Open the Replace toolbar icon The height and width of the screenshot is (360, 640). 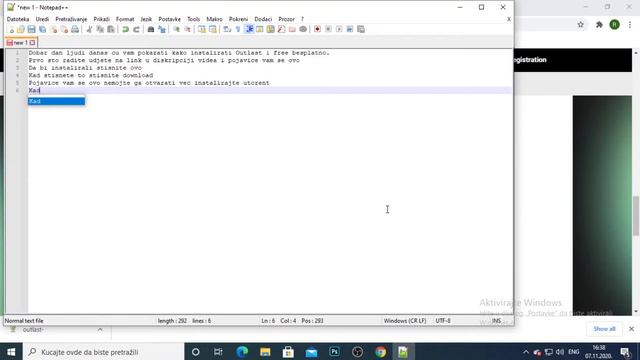click(x=162, y=29)
